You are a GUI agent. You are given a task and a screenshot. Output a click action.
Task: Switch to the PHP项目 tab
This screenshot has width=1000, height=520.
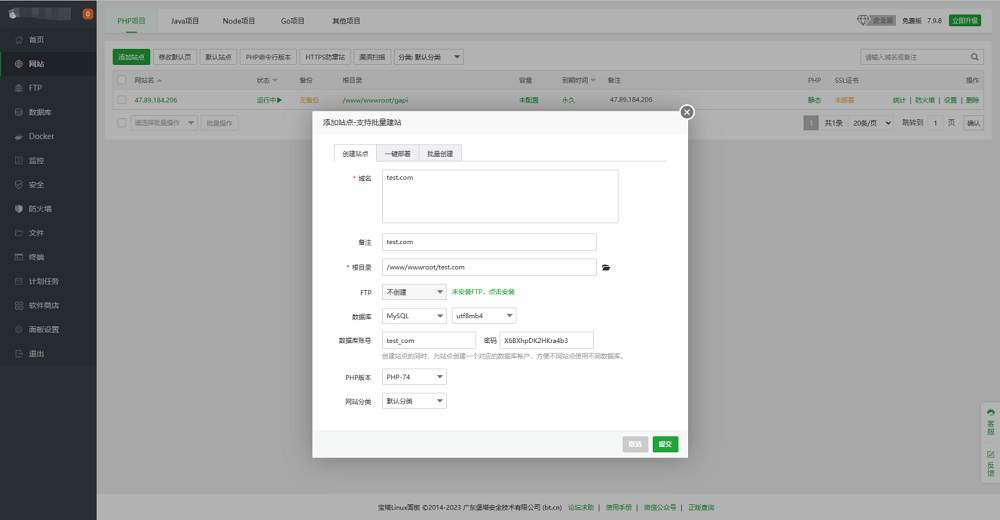click(131, 21)
